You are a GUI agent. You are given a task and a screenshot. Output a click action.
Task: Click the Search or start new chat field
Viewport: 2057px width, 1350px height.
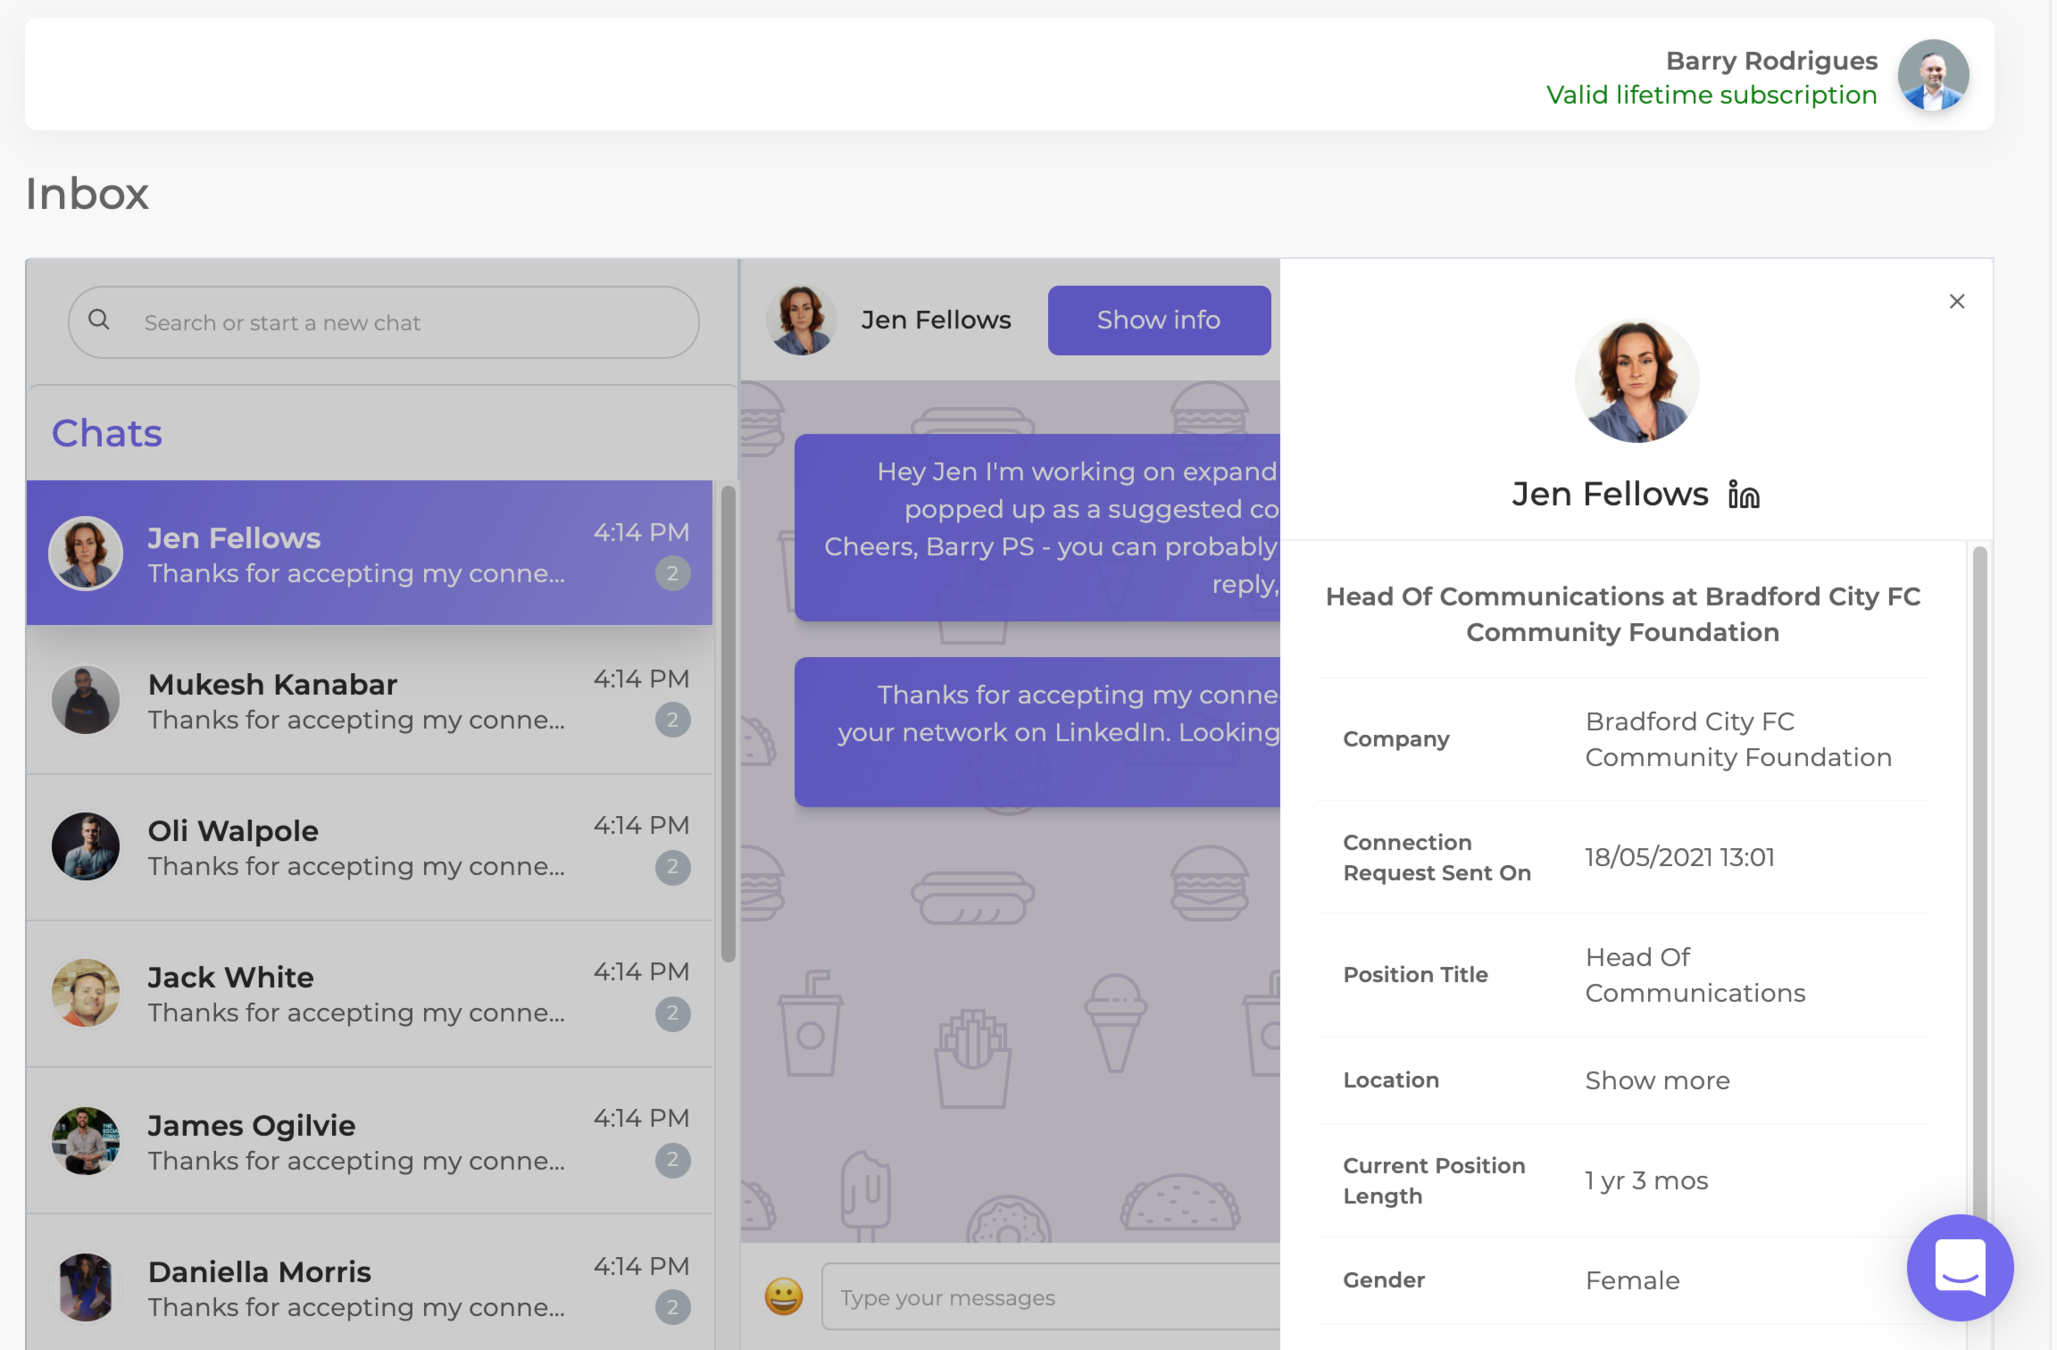[400, 323]
